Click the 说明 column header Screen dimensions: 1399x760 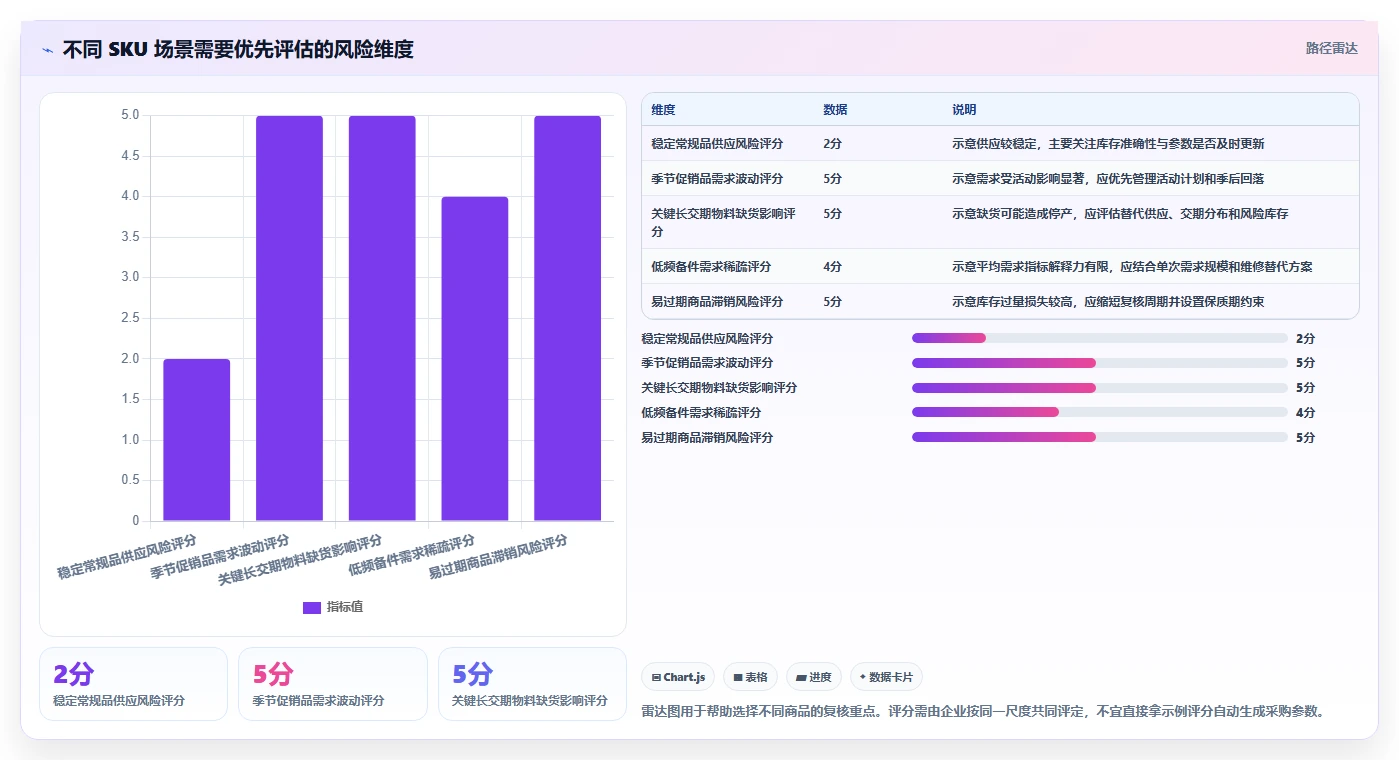tap(964, 110)
